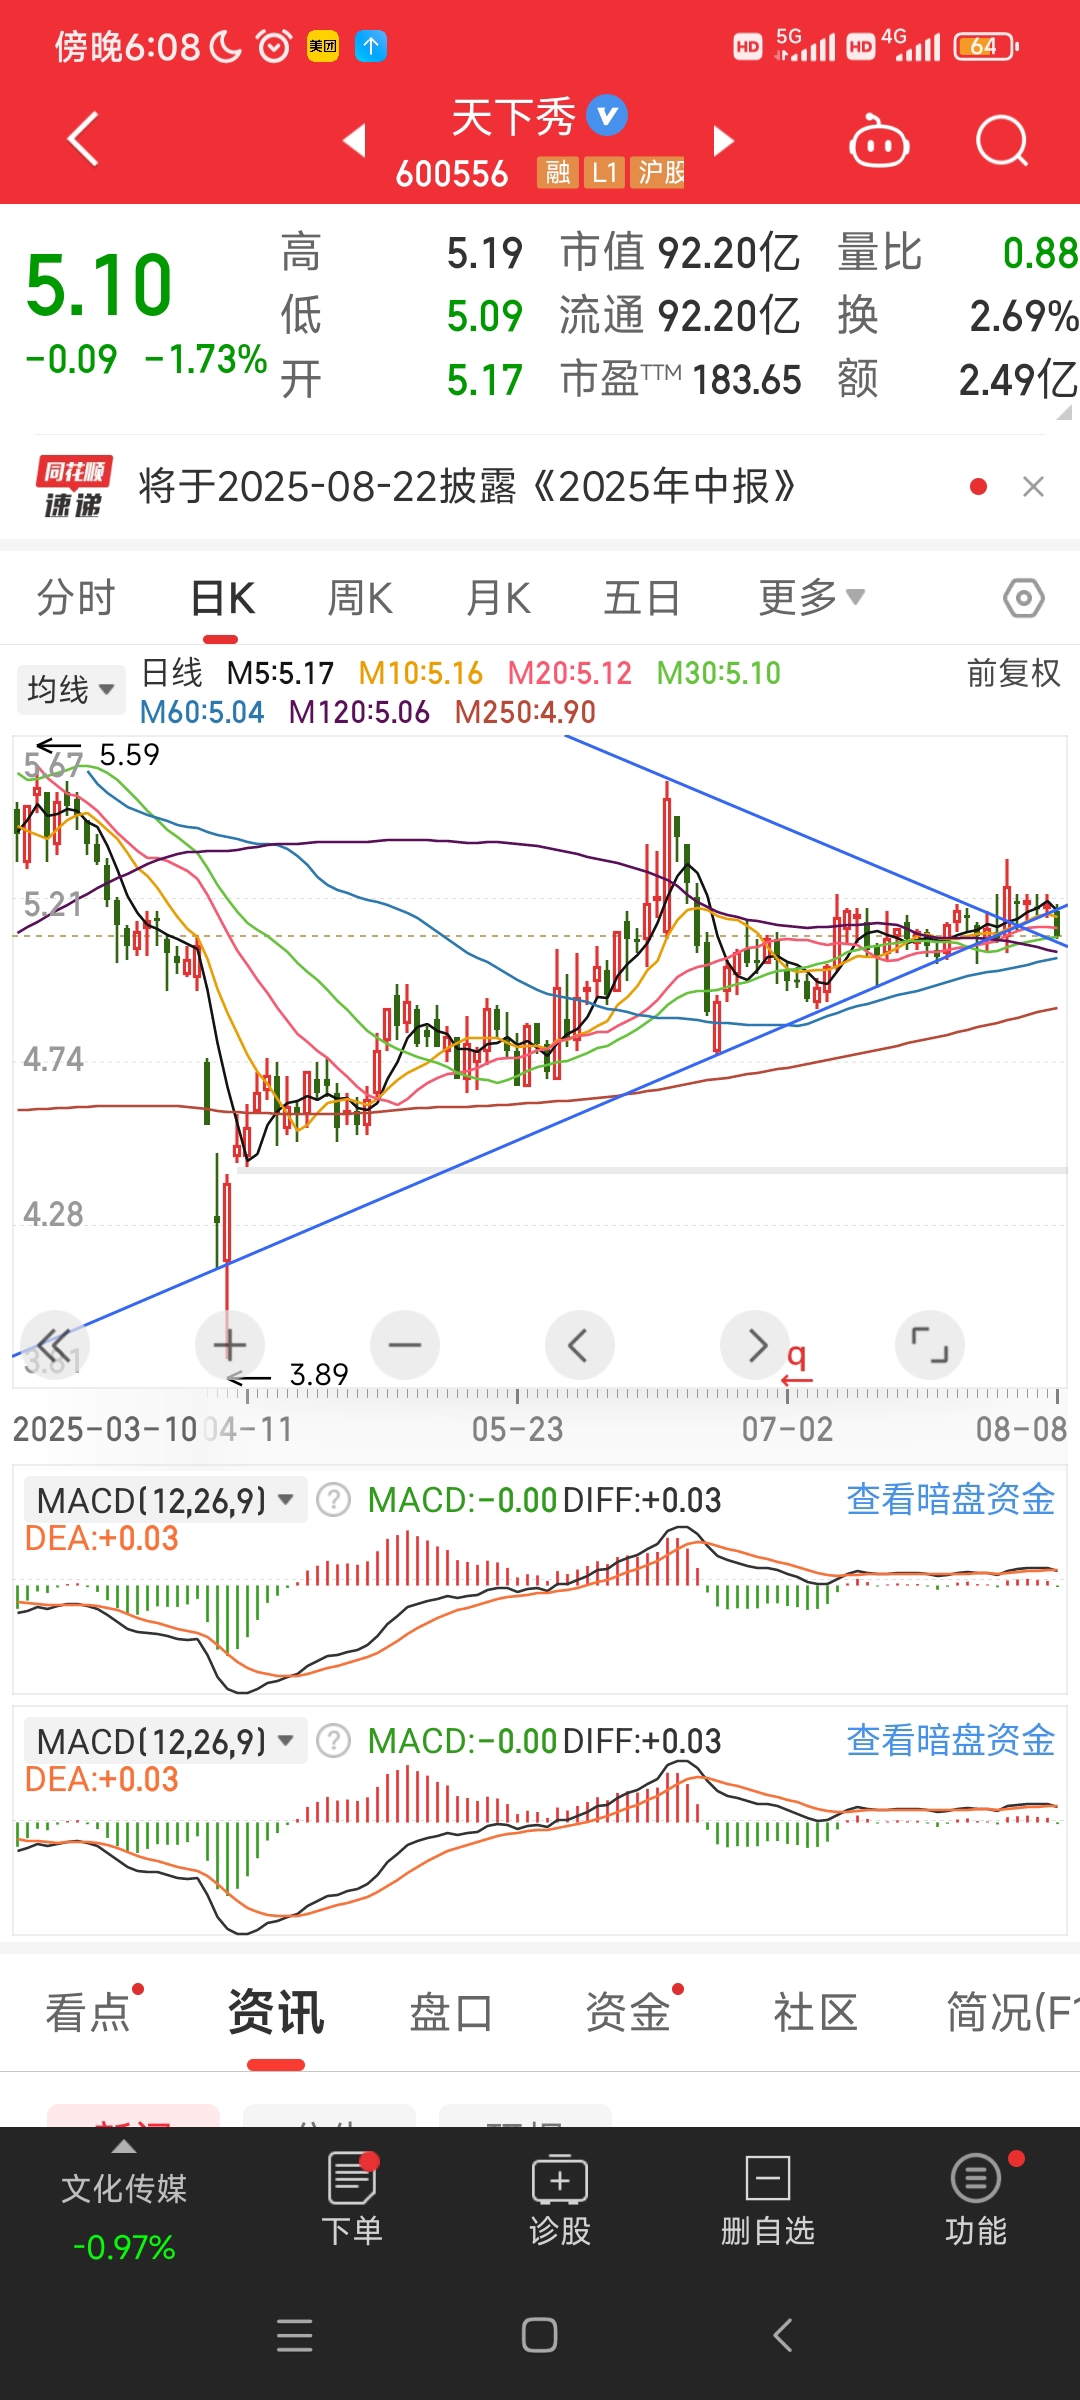1080x2400 pixels.
Task: Tap the L1 level tag
Action: [604, 173]
